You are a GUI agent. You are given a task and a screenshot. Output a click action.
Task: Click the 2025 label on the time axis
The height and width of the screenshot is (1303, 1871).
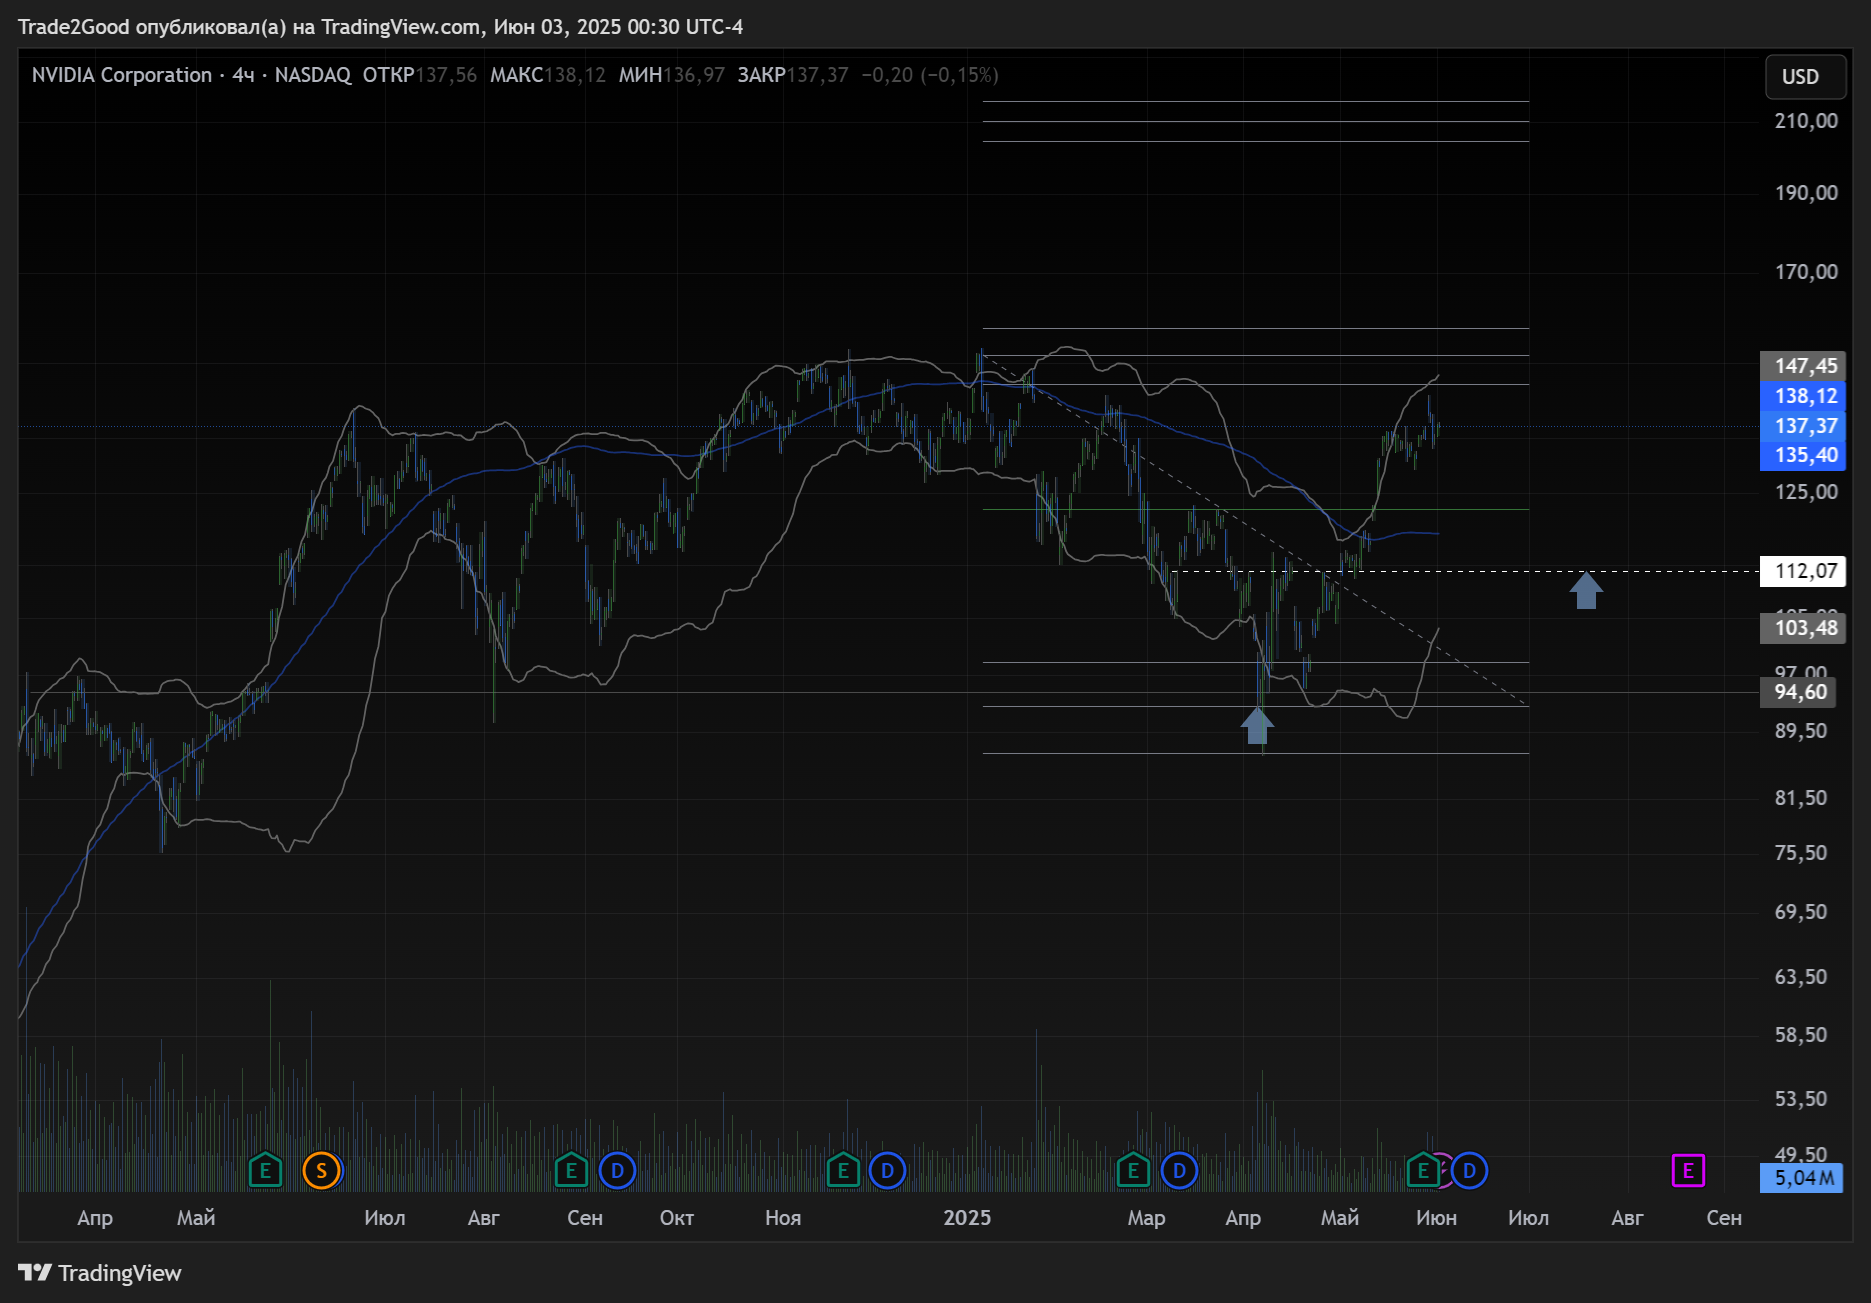(967, 1218)
